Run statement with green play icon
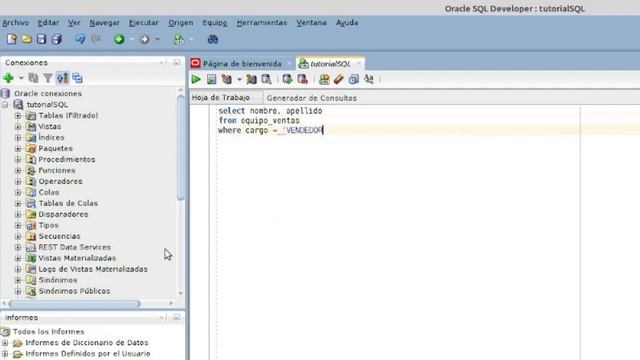This screenshot has width=640, height=360. coord(196,79)
